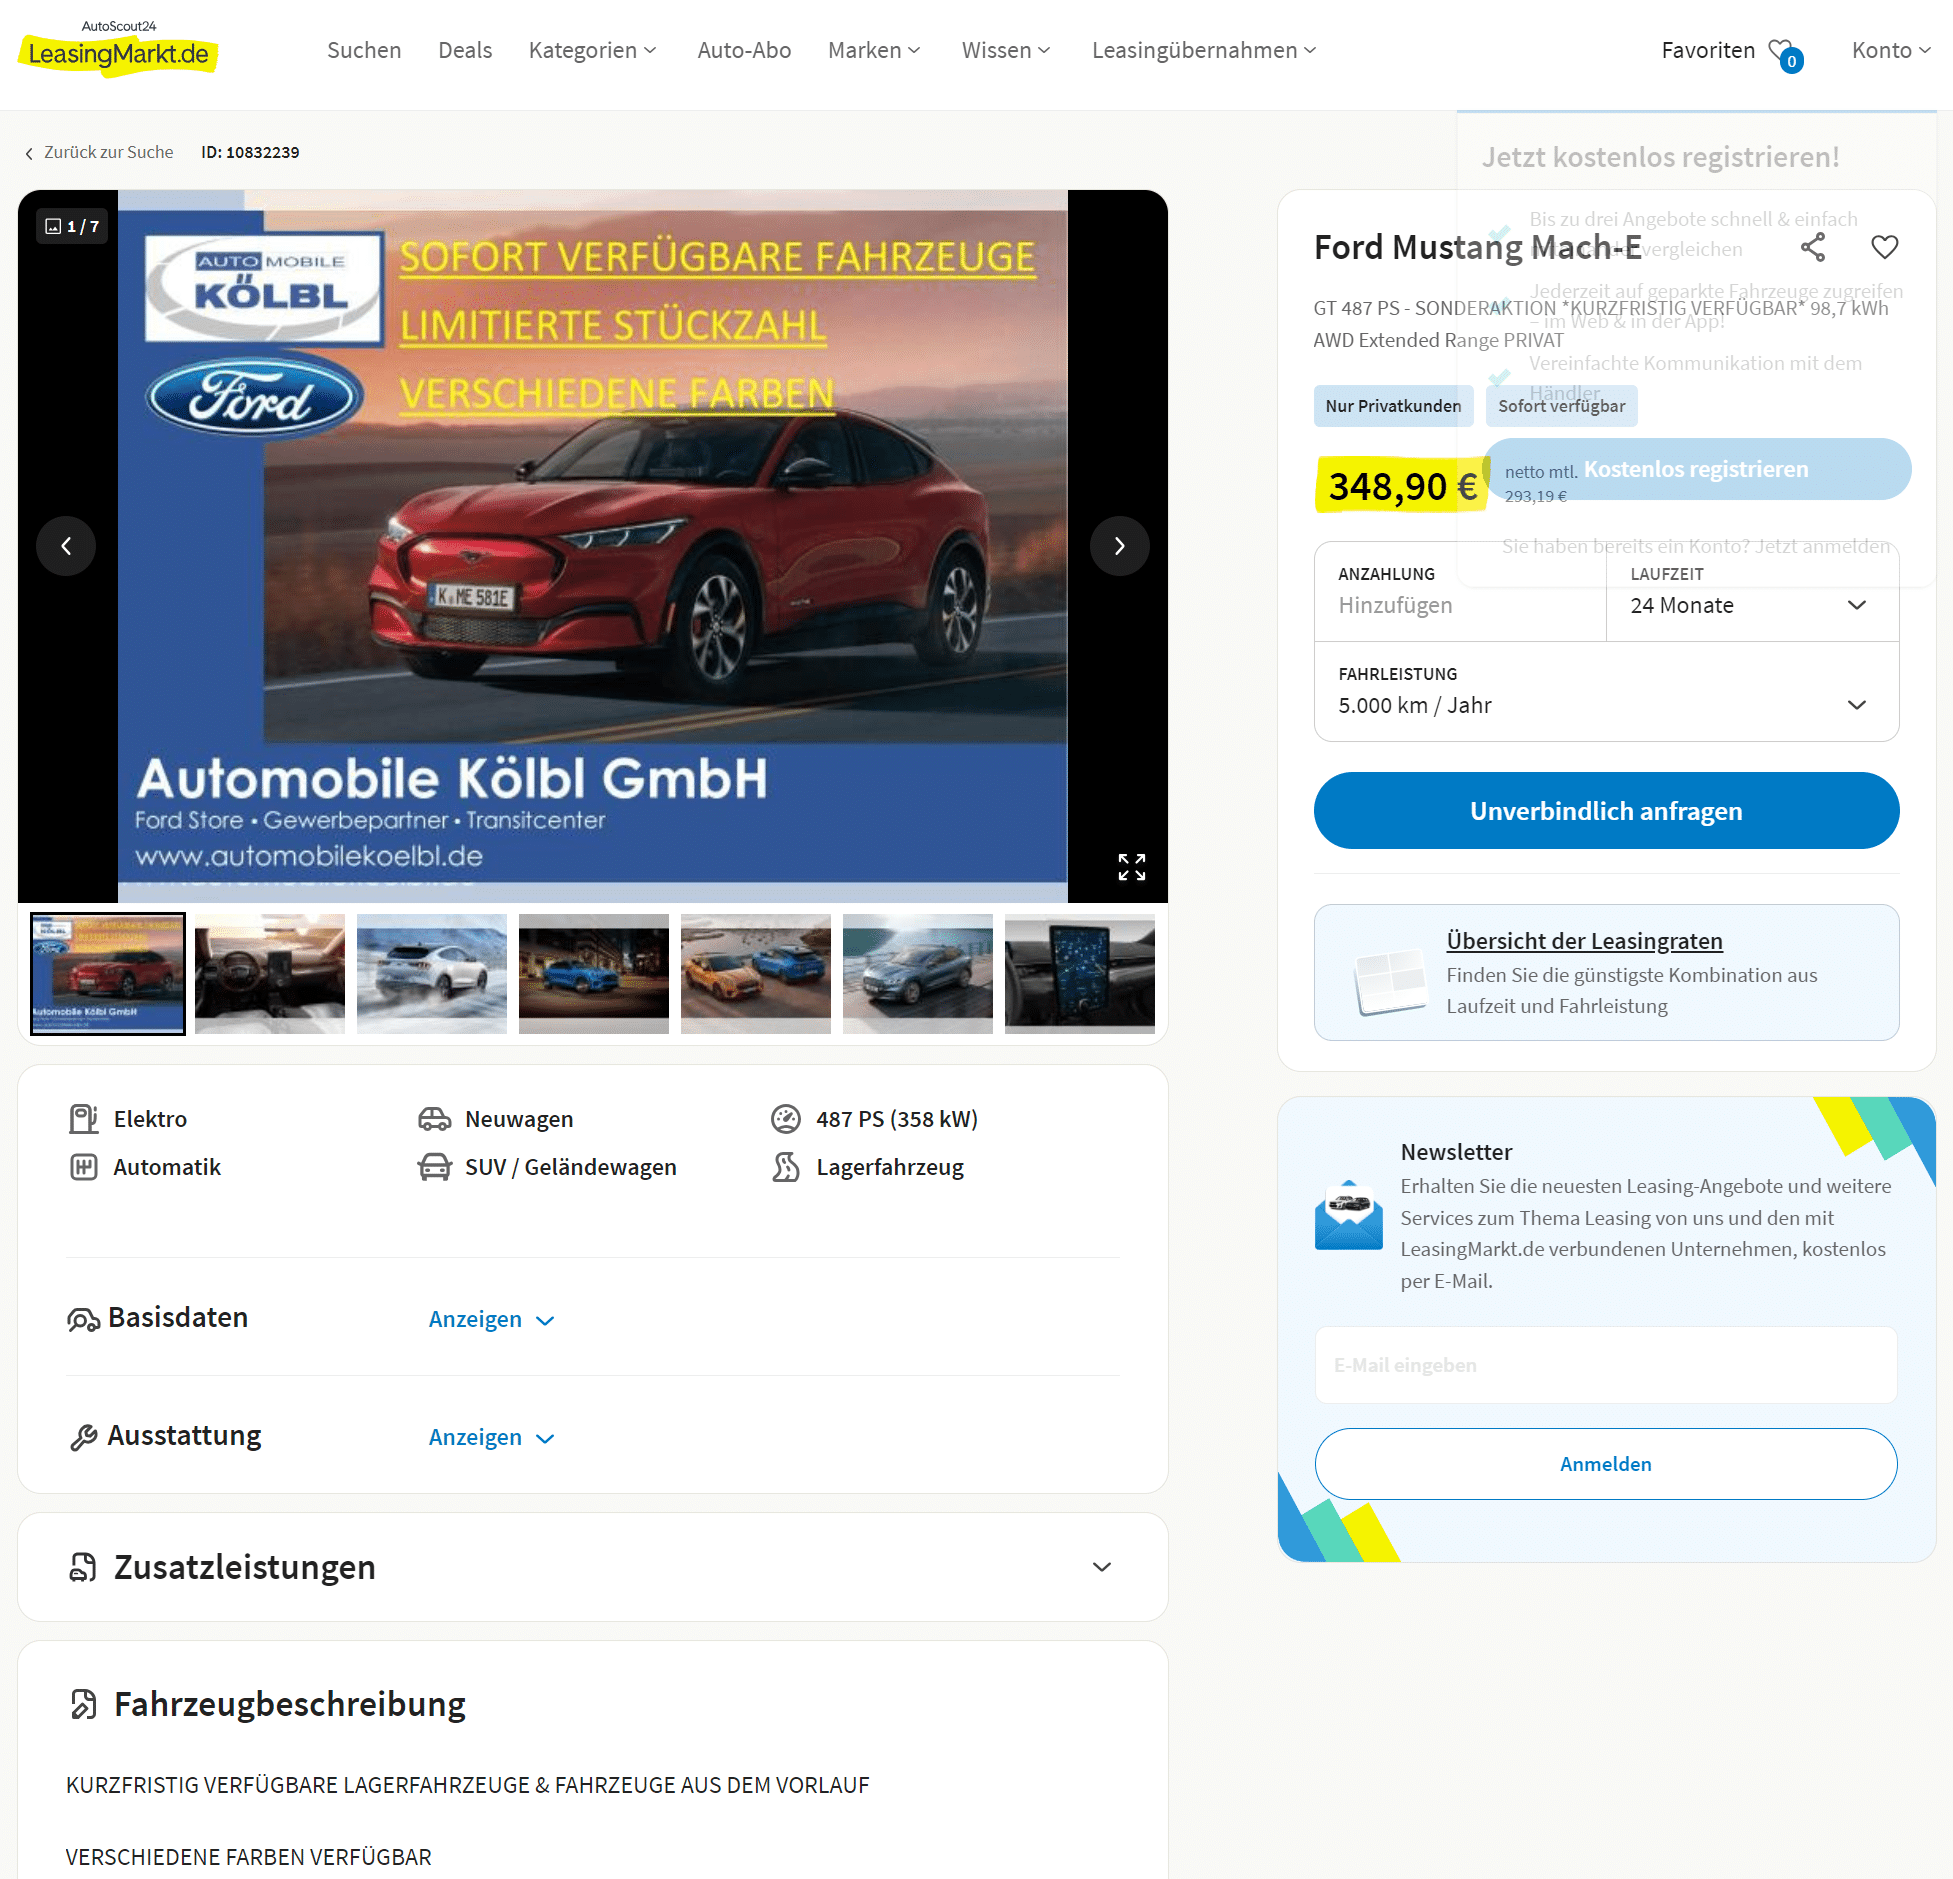Click the Elektro fuel icon
Viewport: 1953px width, 1879px height.
84,1118
